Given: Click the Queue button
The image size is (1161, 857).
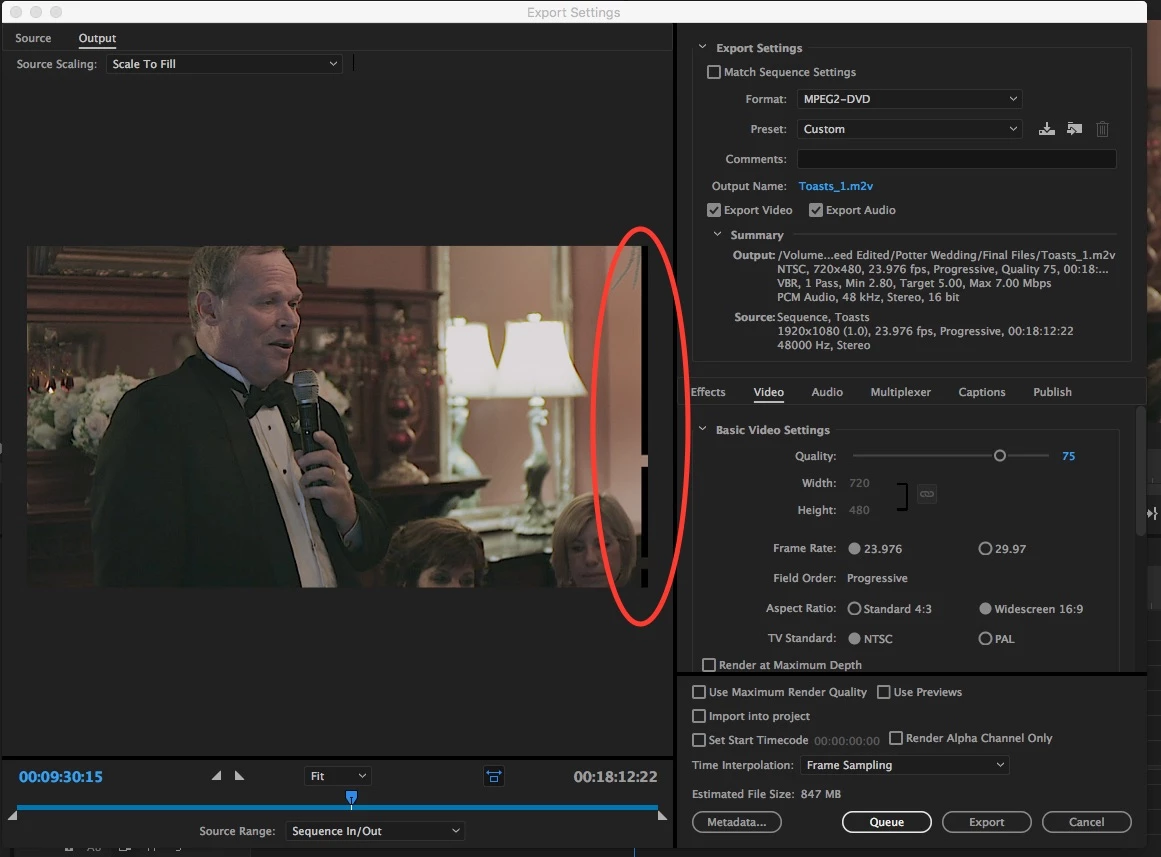Looking at the screenshot, I should pos(887,822).
